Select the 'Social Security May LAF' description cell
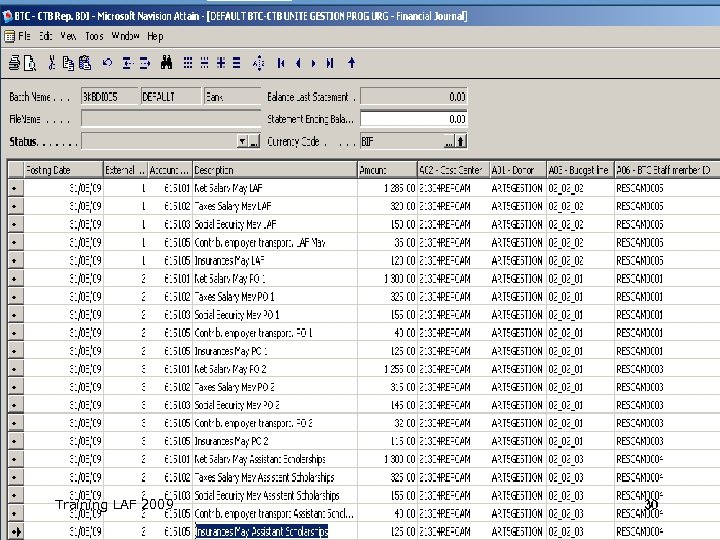This screenshot has height=540, width=720. point(275,225)
